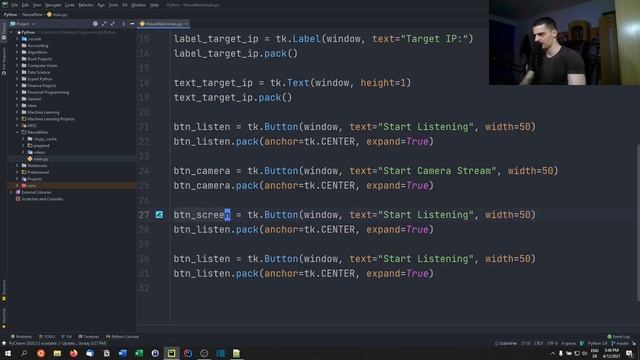The image size is (640, 360).
Task: Open the Problems tool window
Action: [x=21, y=337]
